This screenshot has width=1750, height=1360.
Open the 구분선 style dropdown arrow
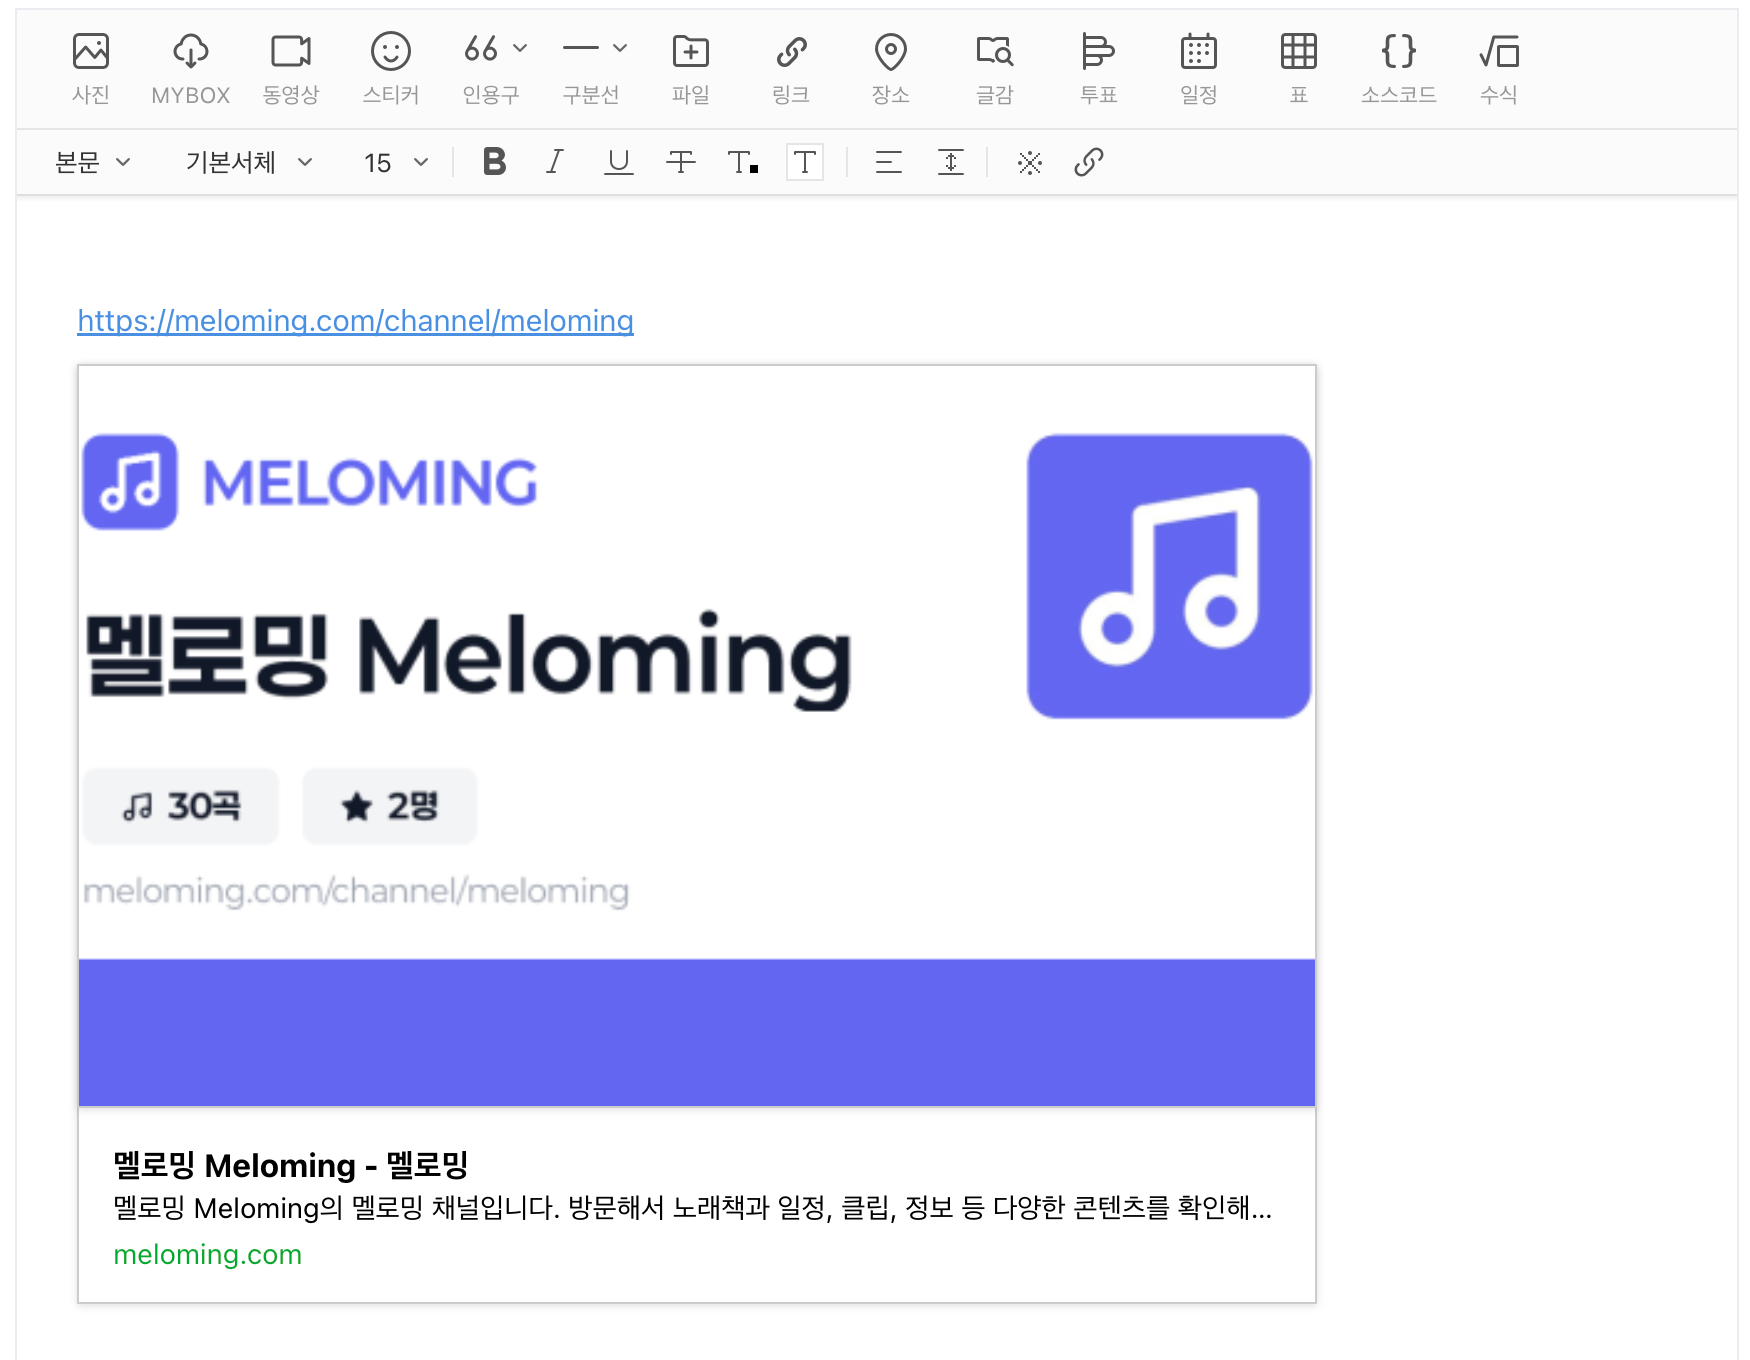620,48
